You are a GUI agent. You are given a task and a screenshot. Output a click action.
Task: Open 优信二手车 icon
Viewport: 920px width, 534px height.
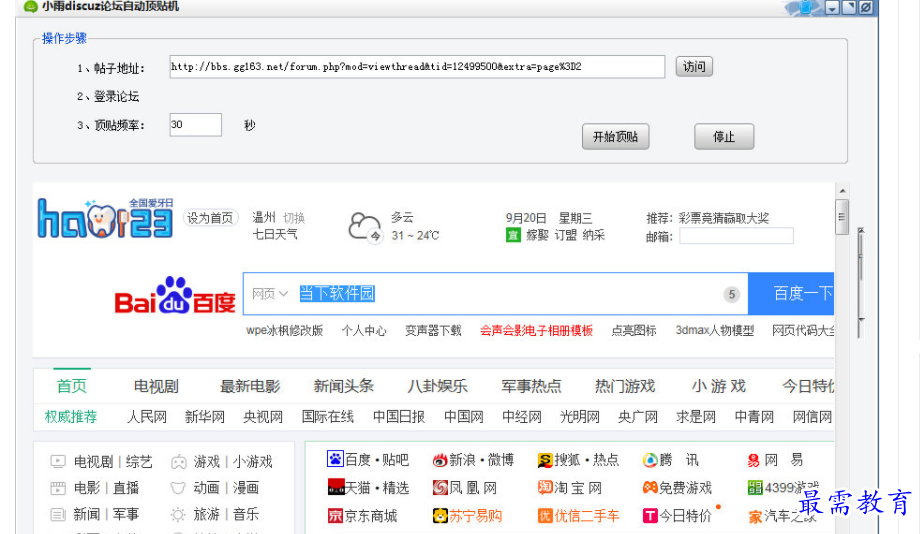click(545, 516)
